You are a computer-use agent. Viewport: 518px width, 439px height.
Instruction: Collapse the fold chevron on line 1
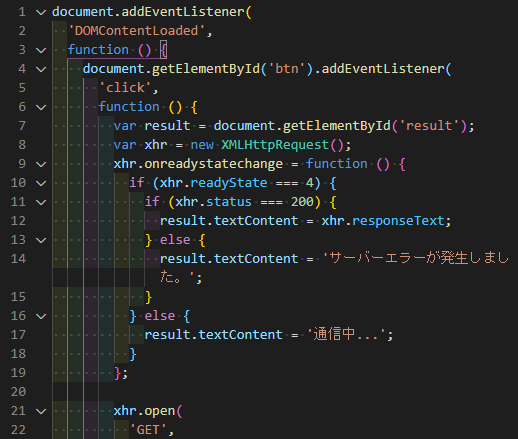coord(41,13)
